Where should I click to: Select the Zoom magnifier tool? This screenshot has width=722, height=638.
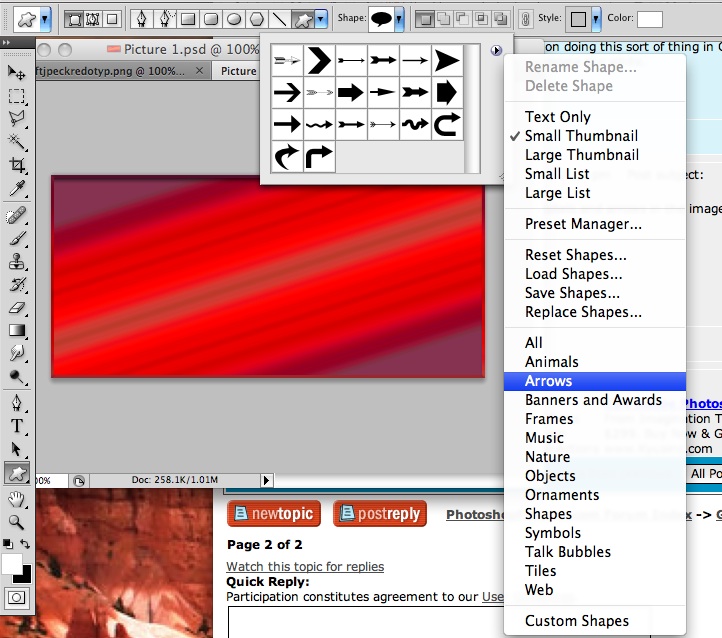pyautogui.click(x=17, y=521)
